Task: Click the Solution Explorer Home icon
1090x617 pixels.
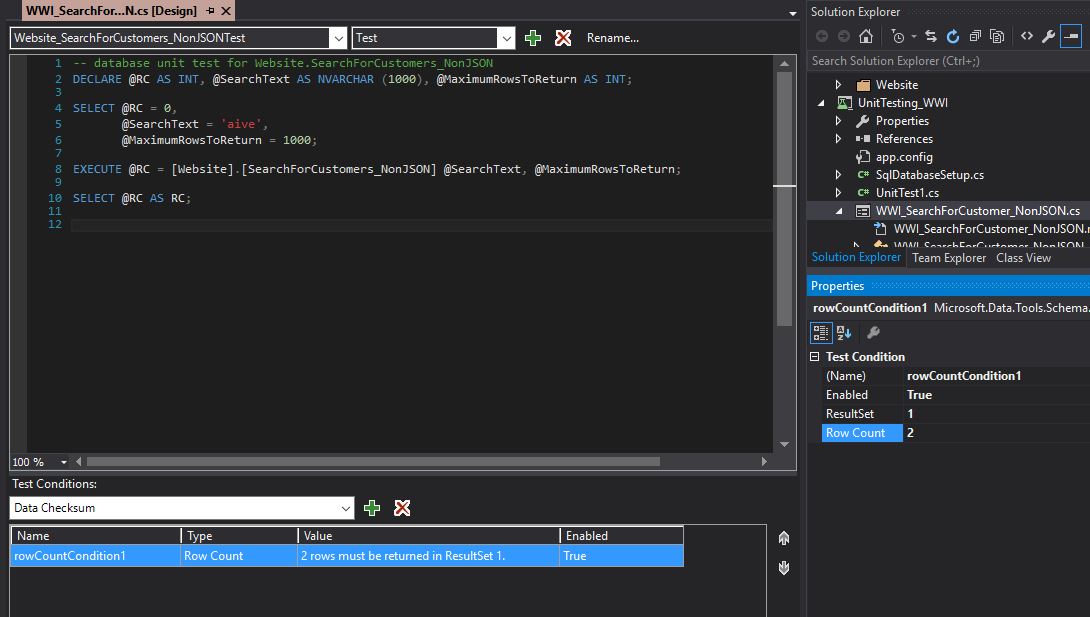Action: [x=866, y=36]
